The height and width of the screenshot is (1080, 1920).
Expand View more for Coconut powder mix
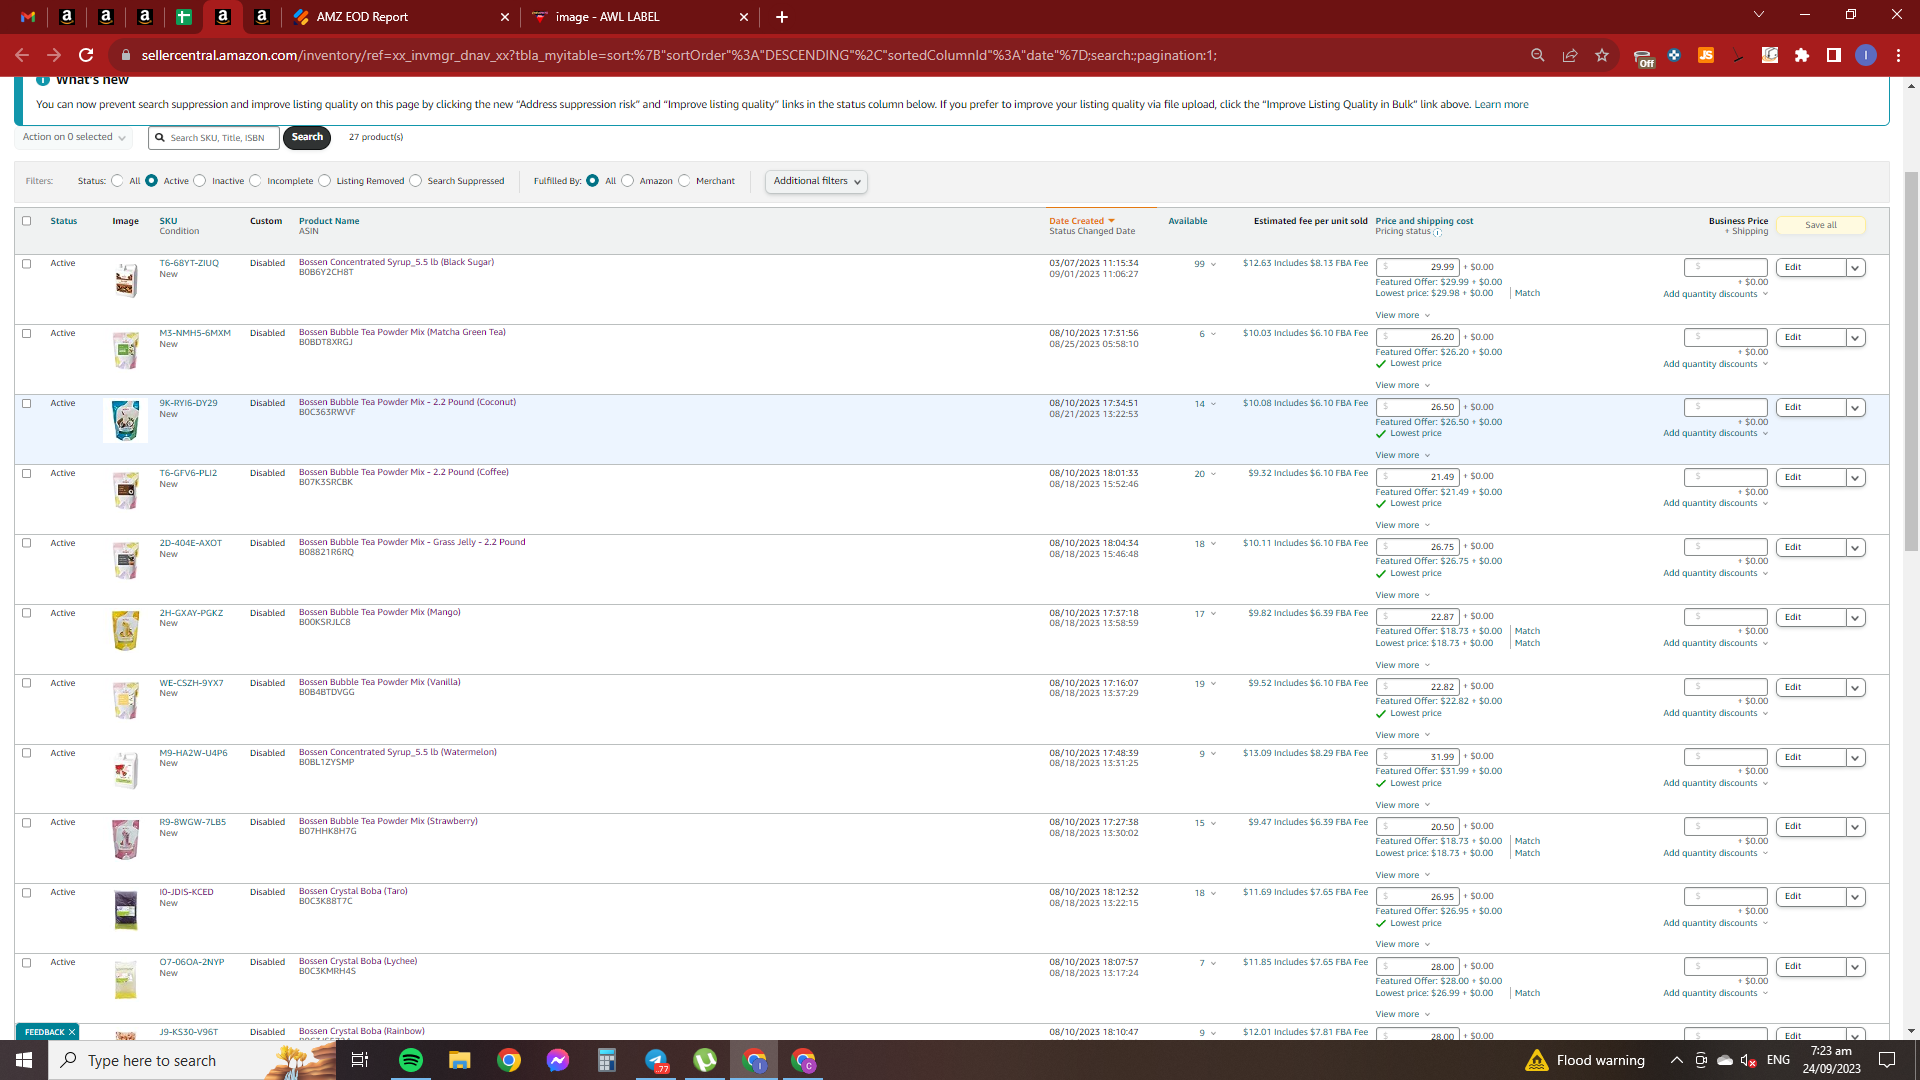1402,455
